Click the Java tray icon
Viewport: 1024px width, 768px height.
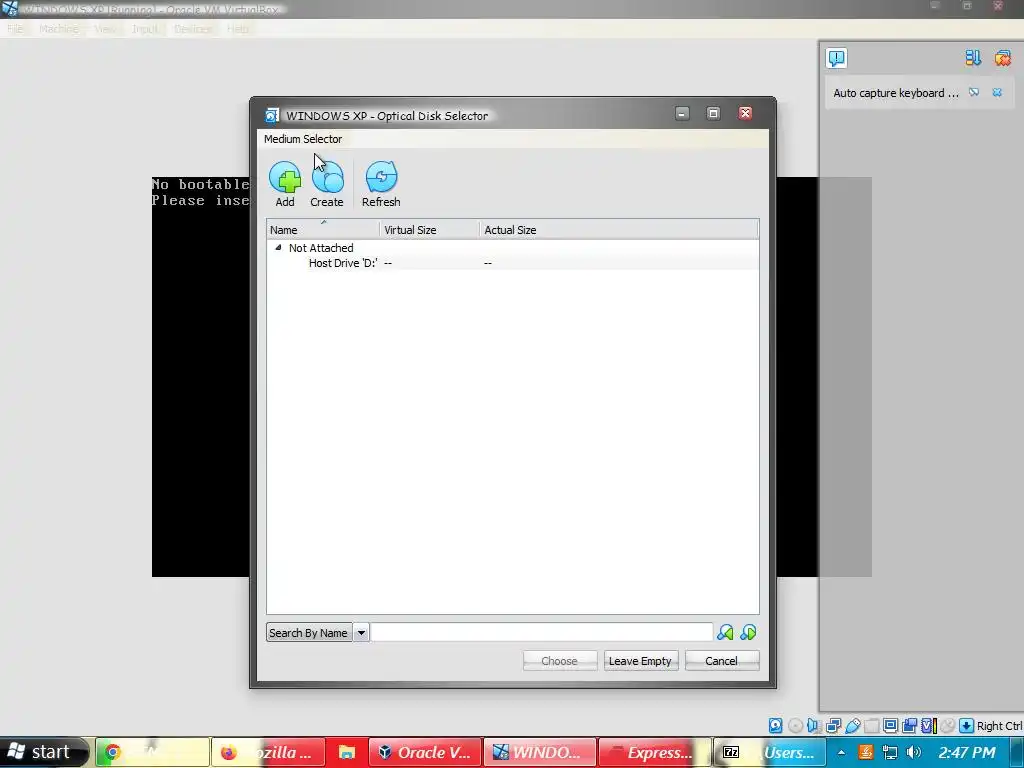click(x=866, y=752)
